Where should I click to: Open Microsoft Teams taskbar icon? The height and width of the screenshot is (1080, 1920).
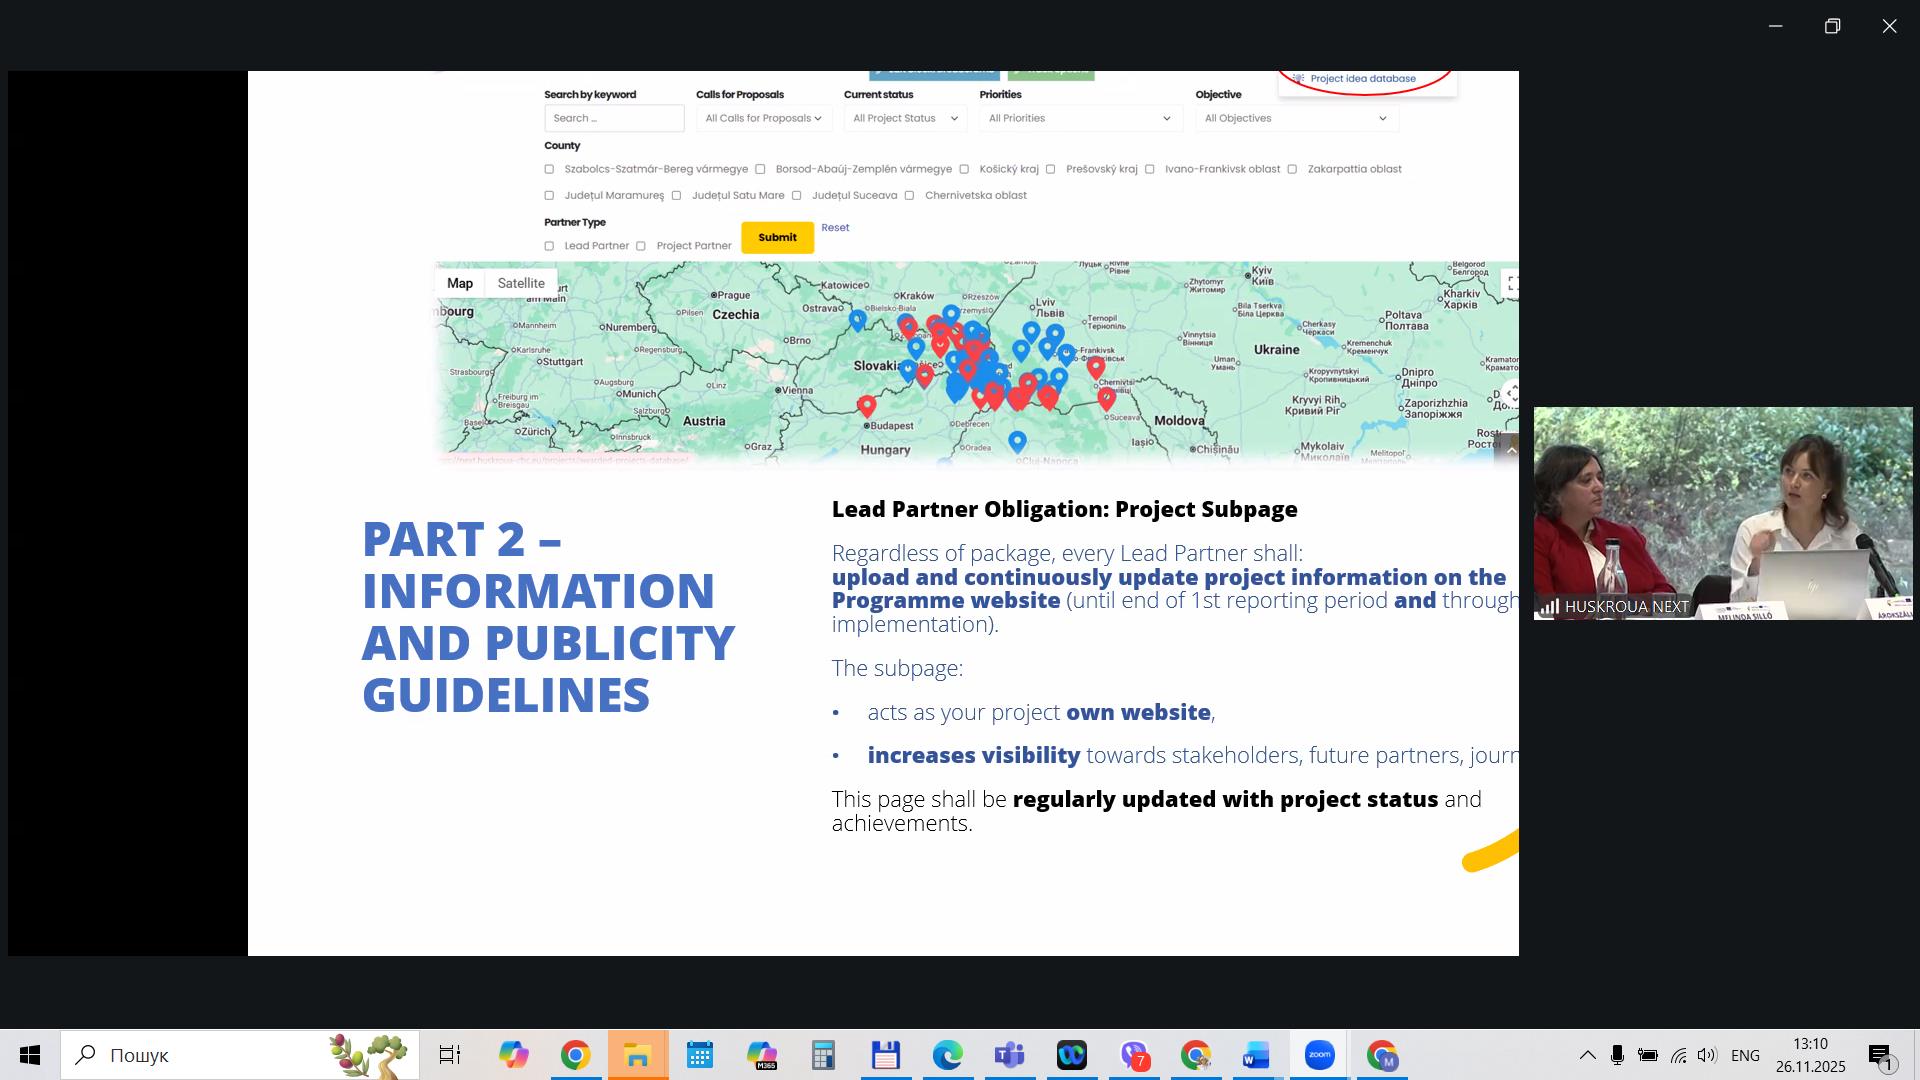coord(1009,1055)
